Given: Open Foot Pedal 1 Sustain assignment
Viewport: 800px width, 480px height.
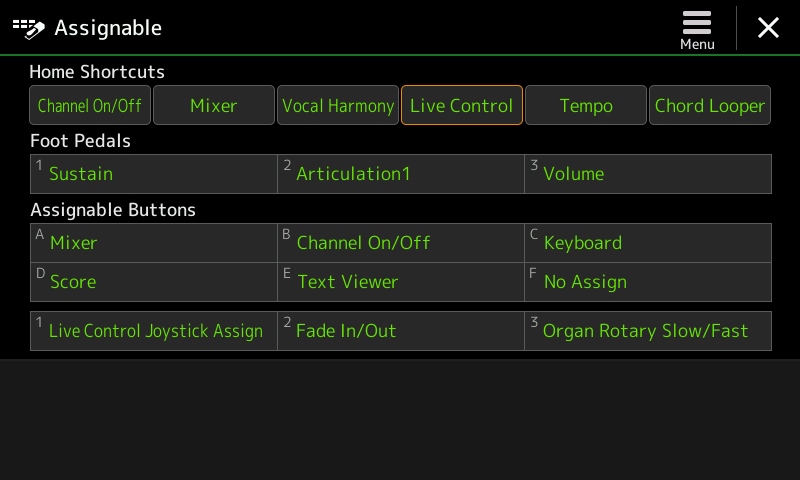Looking at the screenshot, I should (x=154, y=174).
